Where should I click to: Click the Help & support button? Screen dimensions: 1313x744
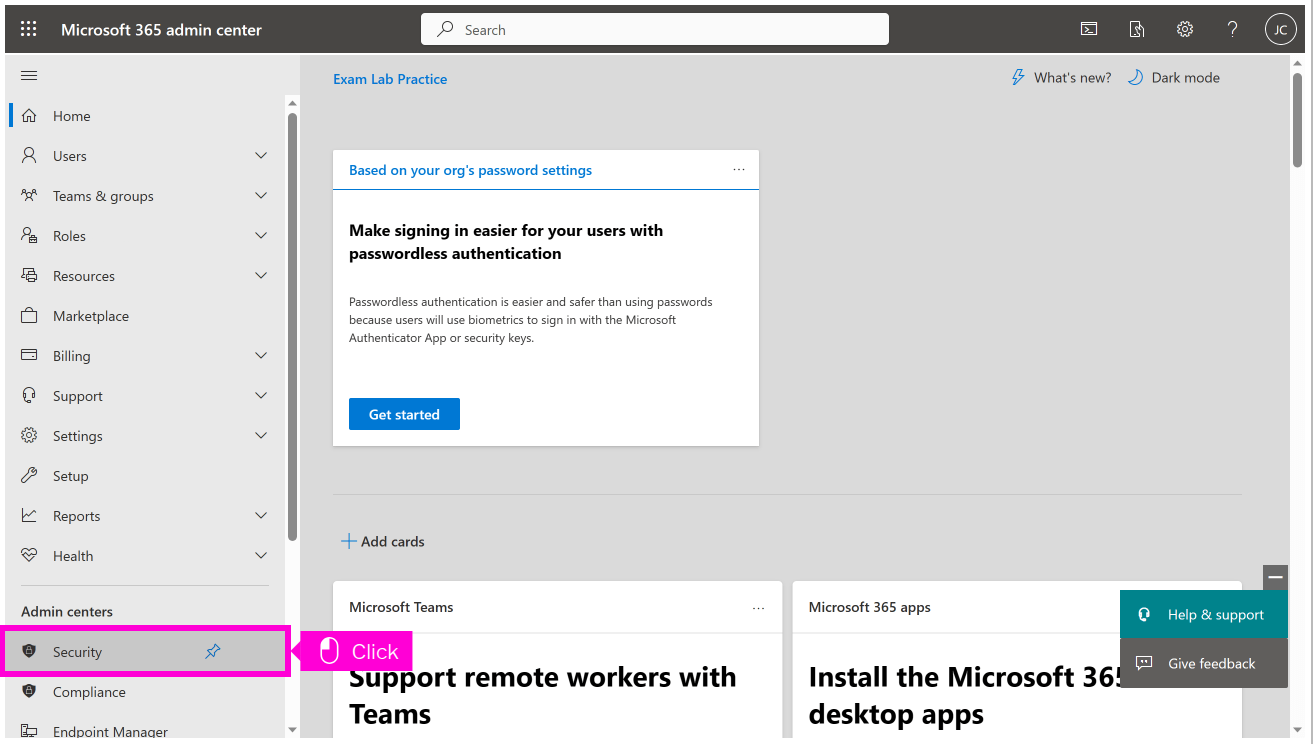point(1204,615)
